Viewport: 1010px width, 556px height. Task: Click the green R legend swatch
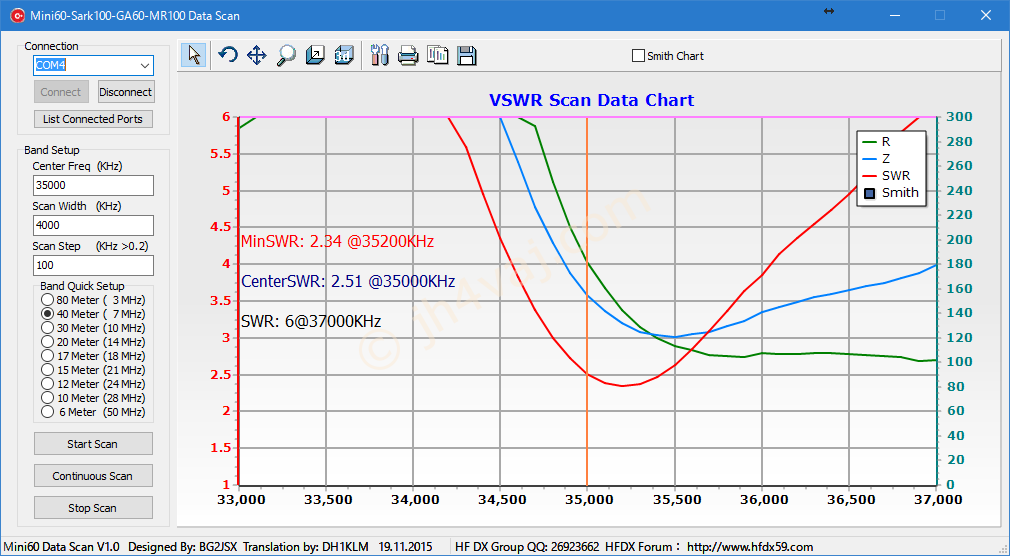(x=870, y=142)
